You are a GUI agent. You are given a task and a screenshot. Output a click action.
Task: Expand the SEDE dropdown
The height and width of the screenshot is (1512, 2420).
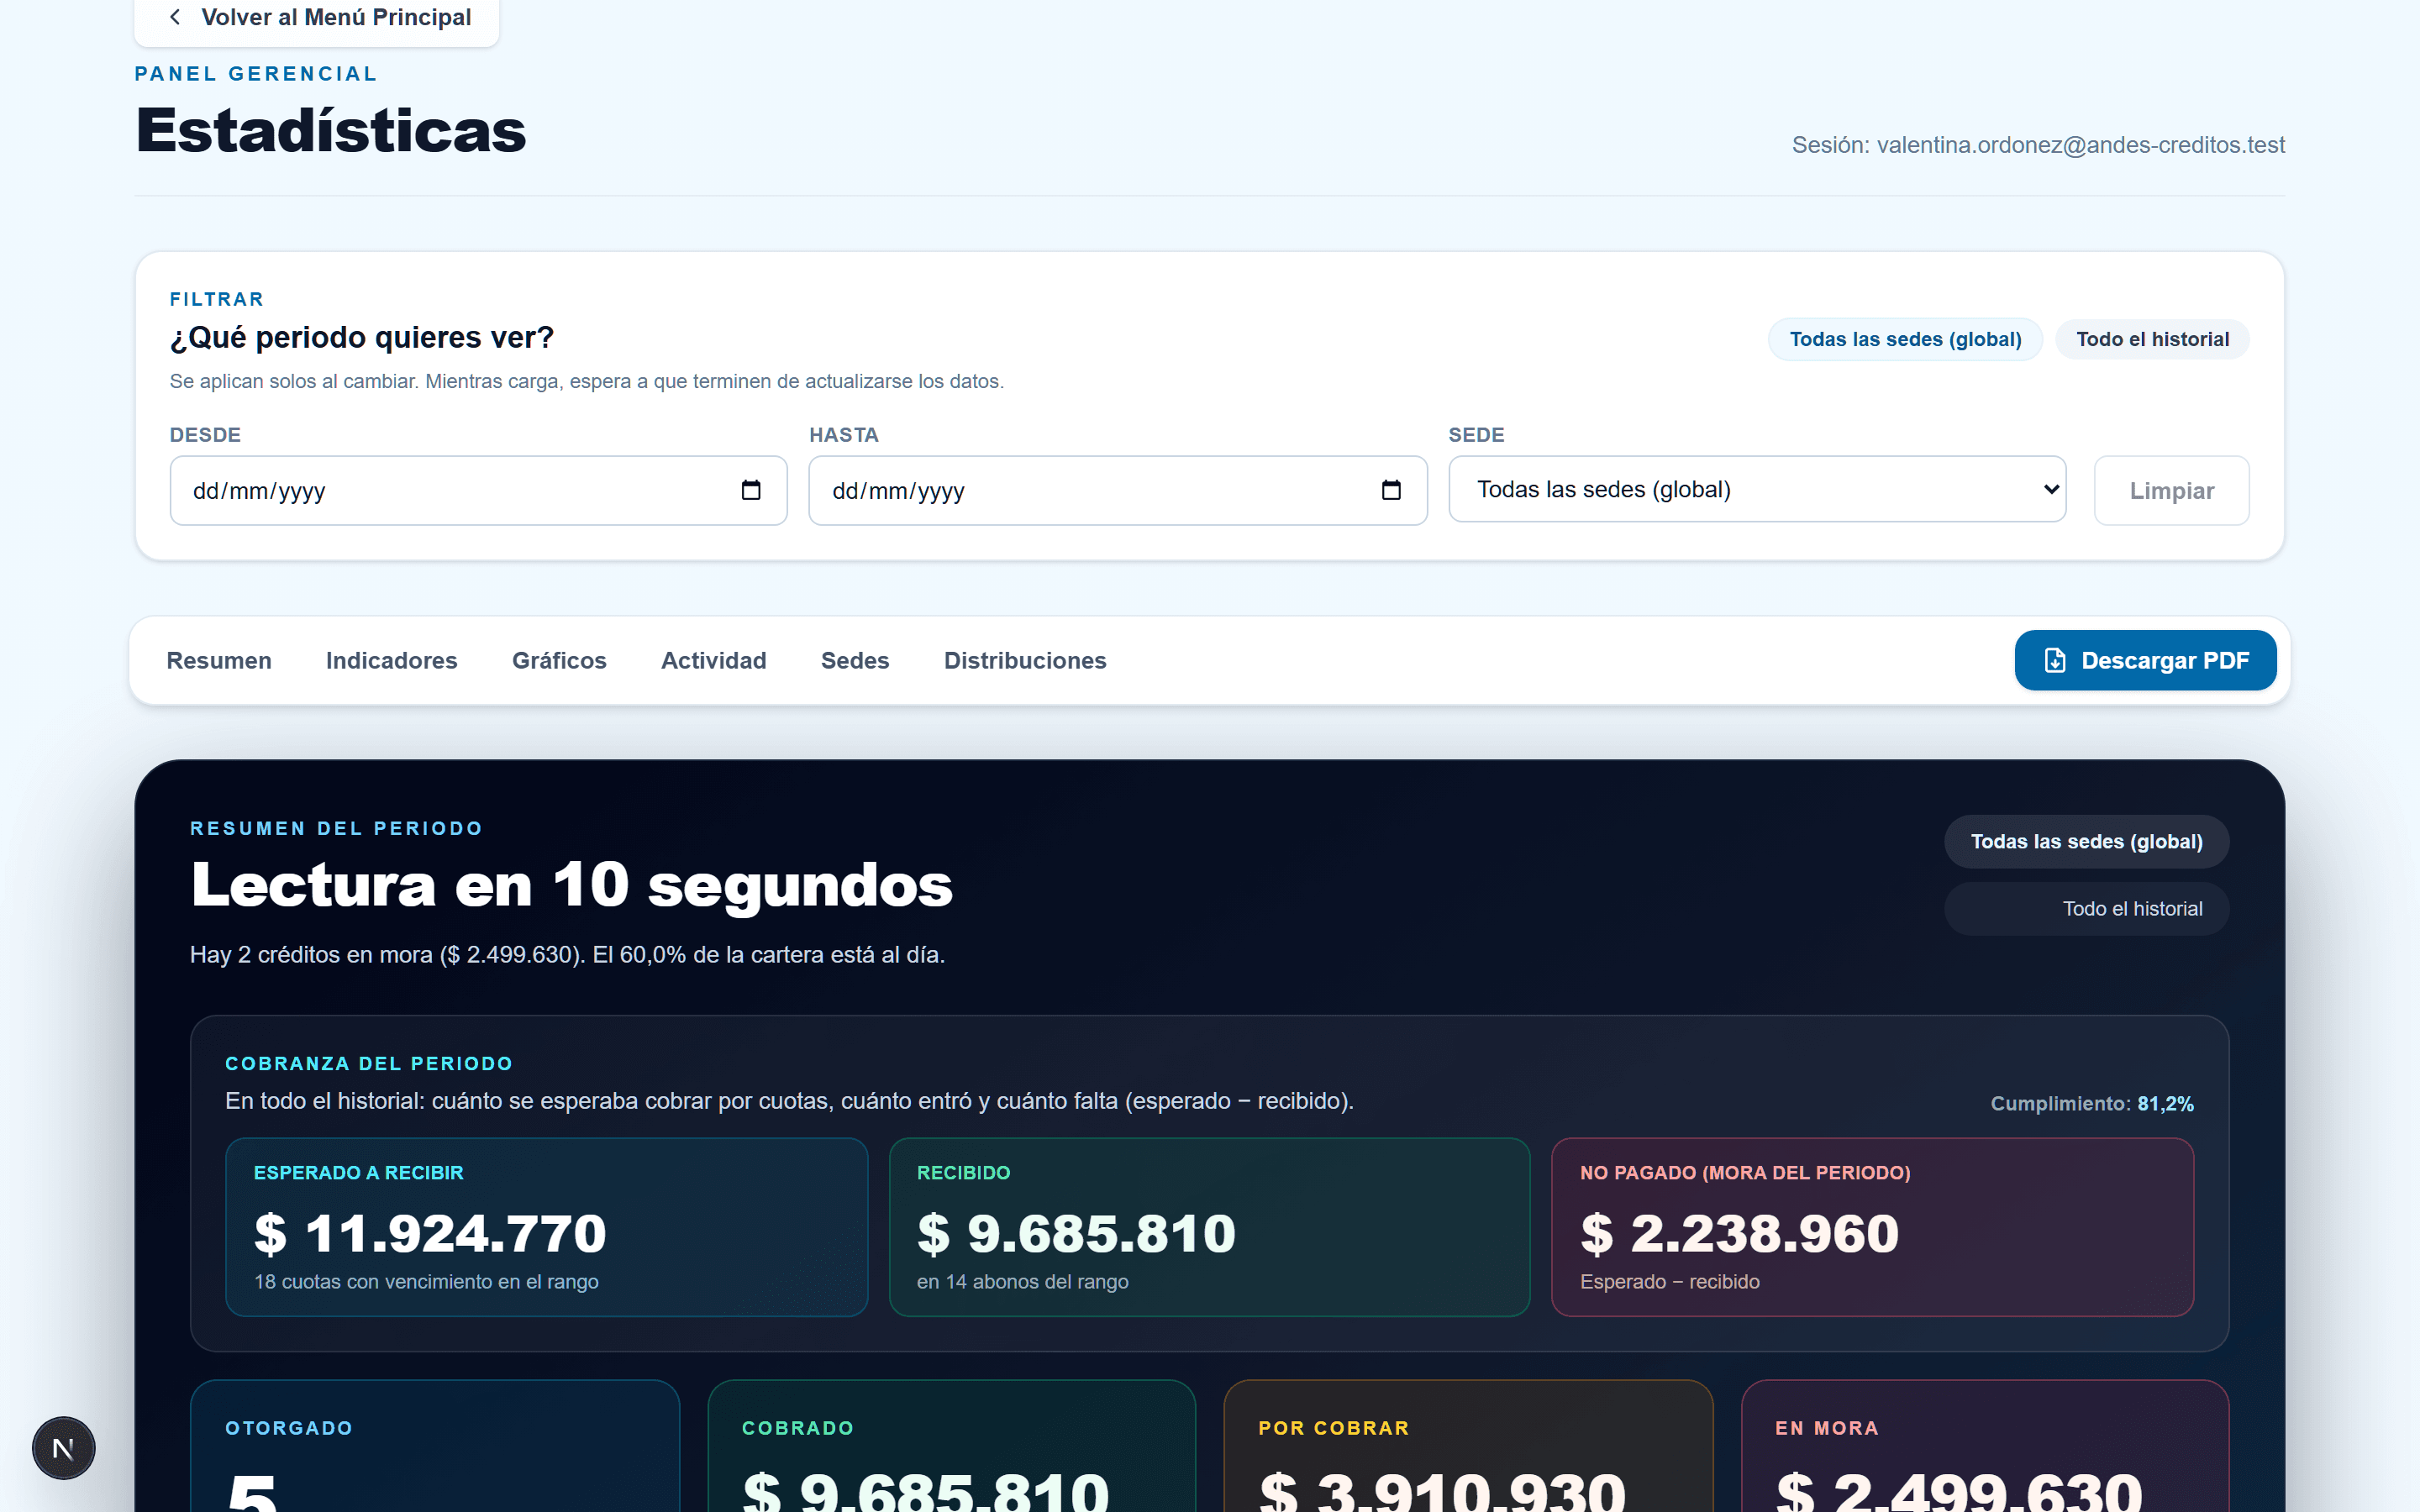click(x=1757, y=489)
